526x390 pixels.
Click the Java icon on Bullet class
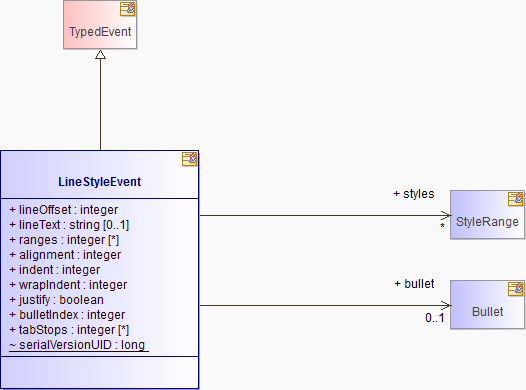516,289
